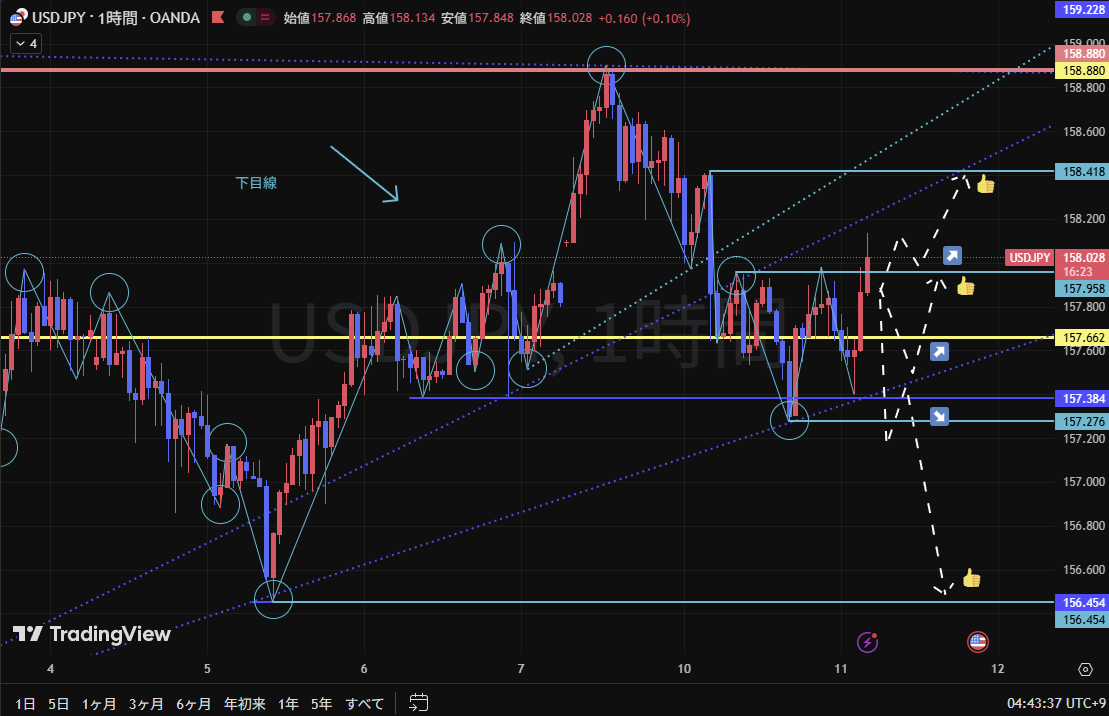Click the US flag economic event marker

tap(977, 642)
